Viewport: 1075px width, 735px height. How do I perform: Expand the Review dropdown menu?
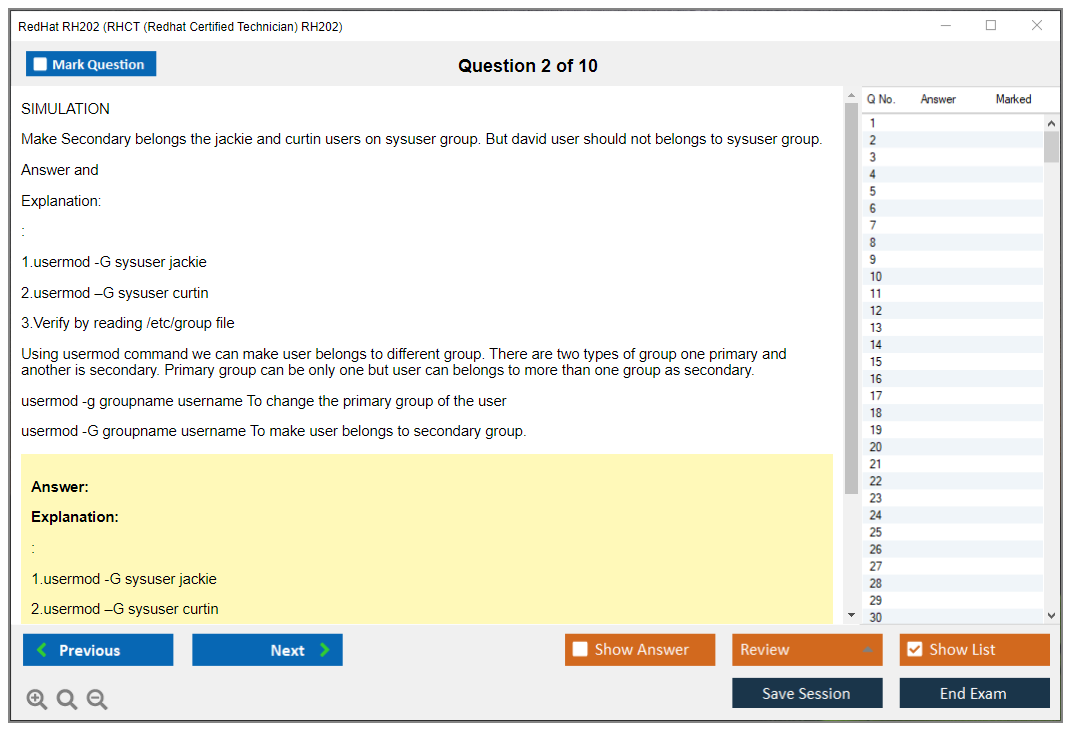867,650
